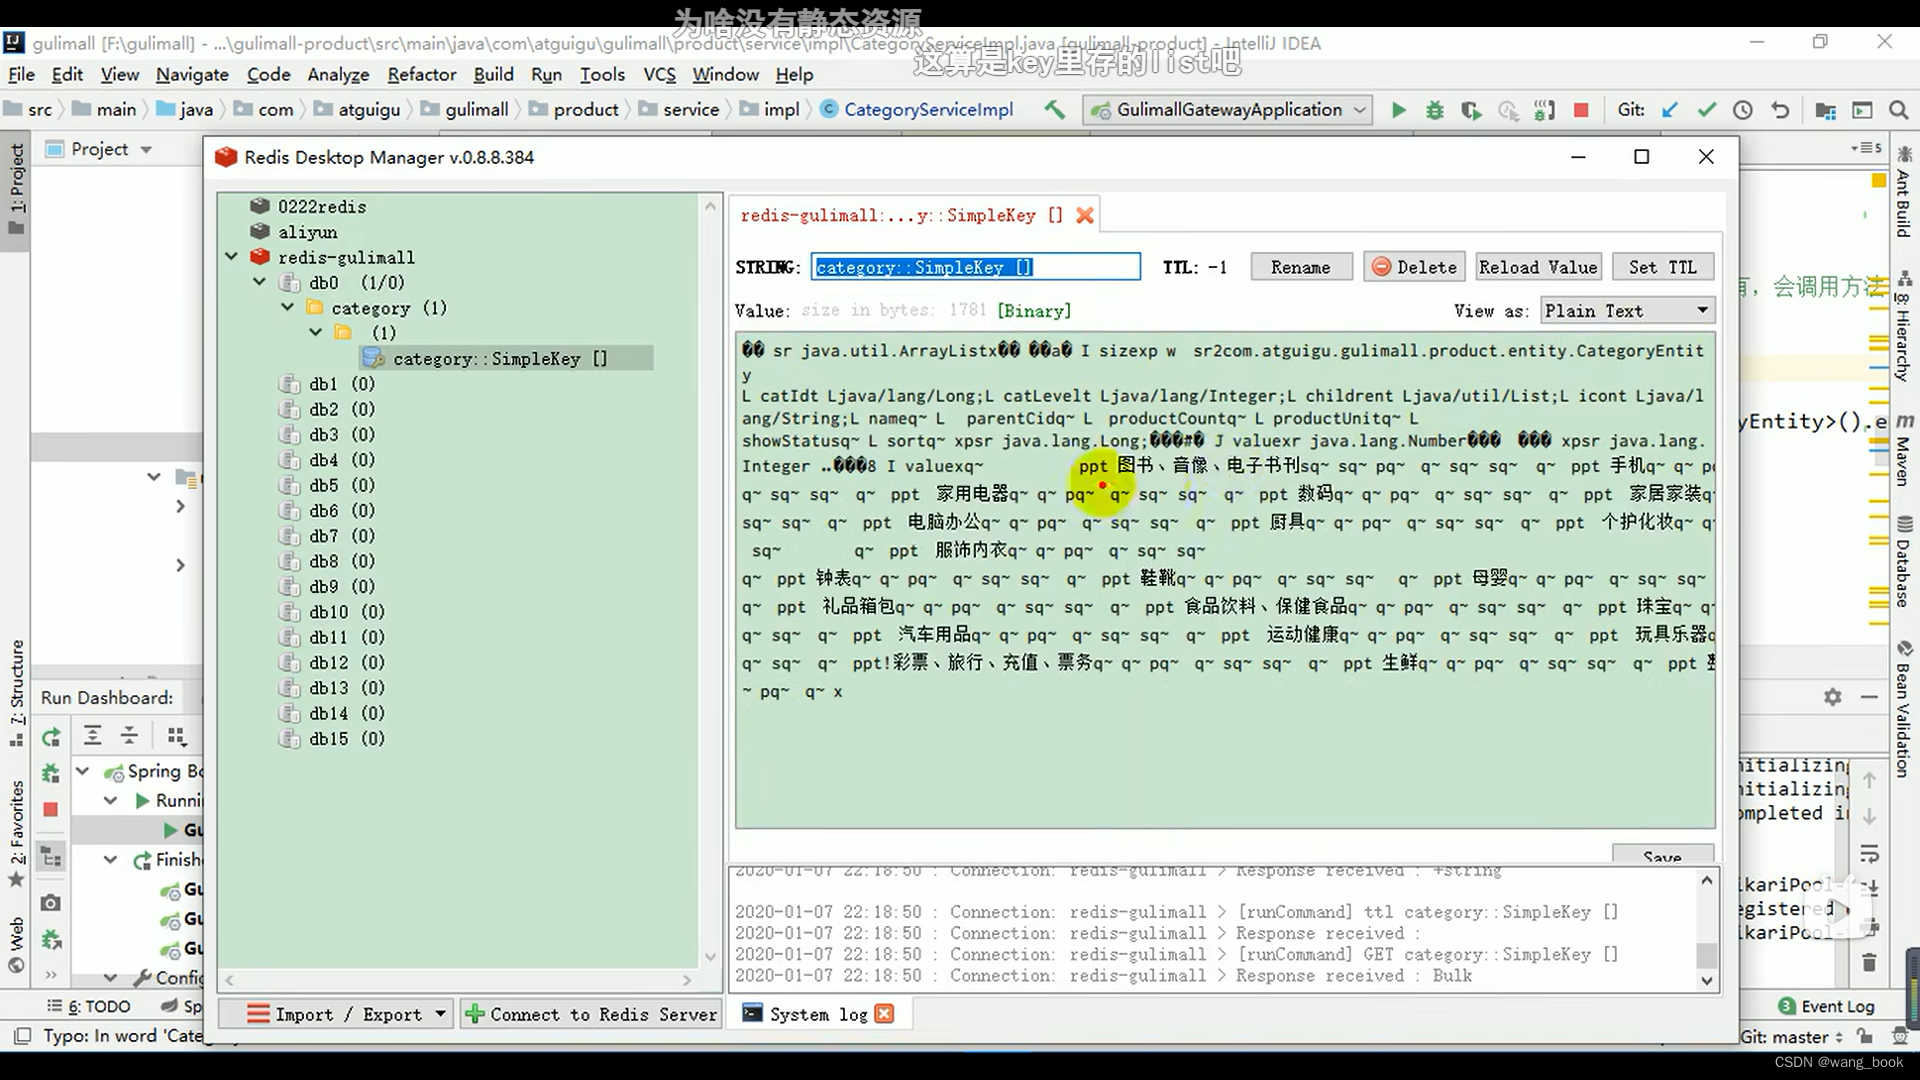Open the Maven side panel
1920x1080 pixels.
1904,450
